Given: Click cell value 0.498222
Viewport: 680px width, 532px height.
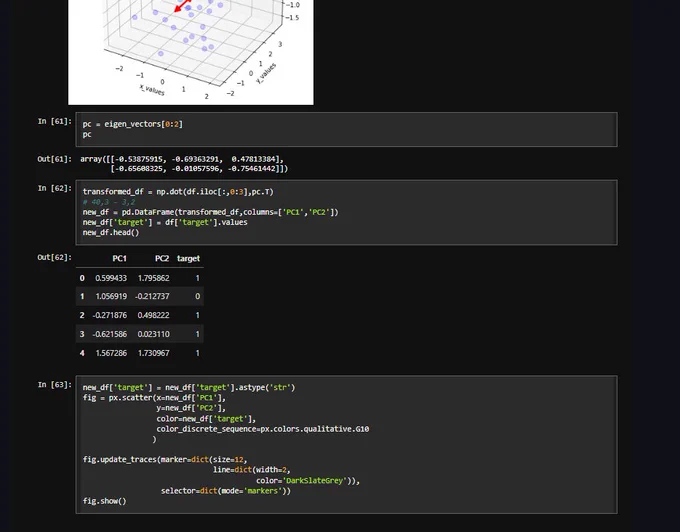Looking at the screenshot, I should tap(154, 315).
